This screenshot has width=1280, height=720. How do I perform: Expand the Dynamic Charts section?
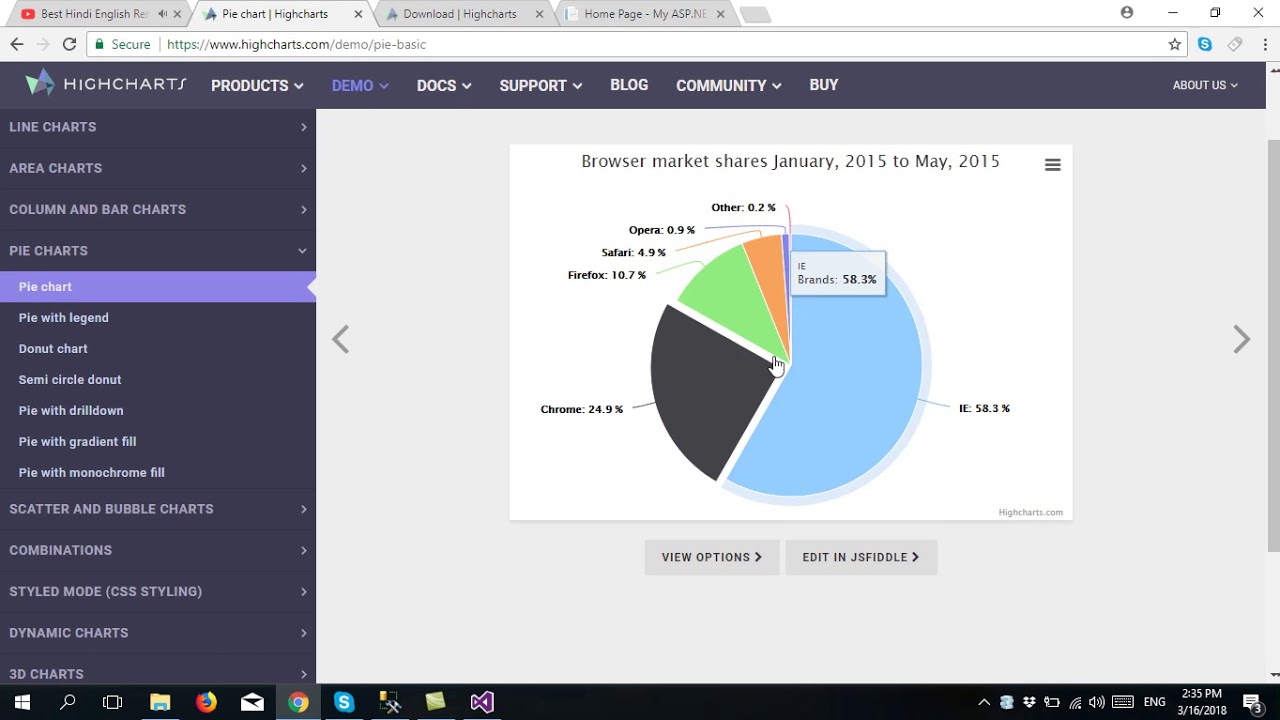[158, 633]
